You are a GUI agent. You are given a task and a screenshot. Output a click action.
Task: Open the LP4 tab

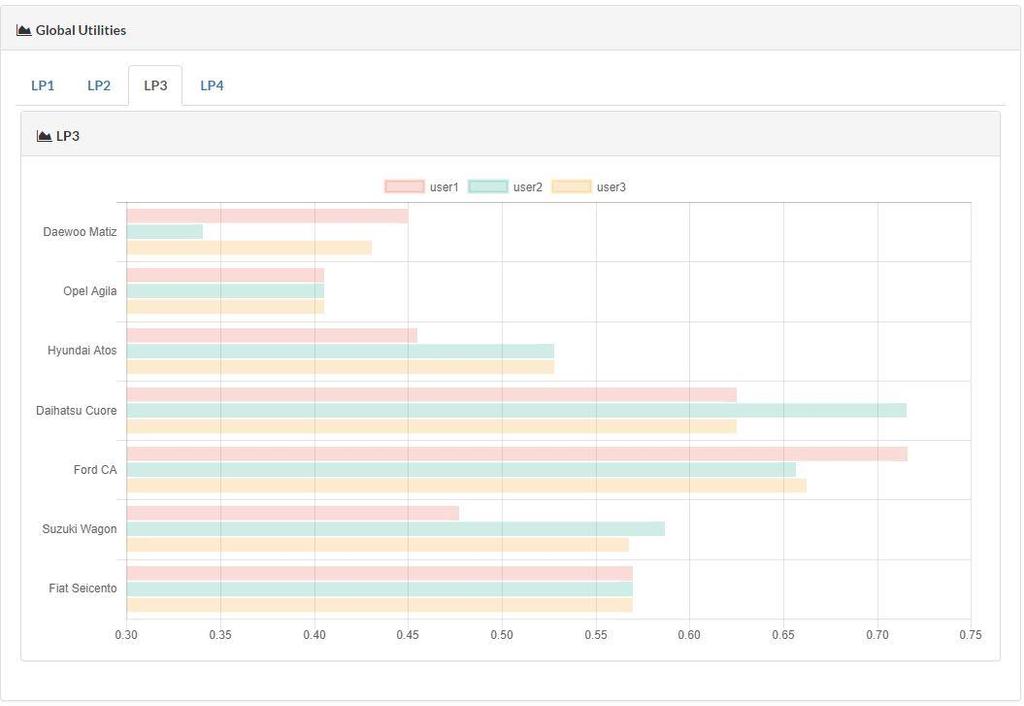click(212, 86)
